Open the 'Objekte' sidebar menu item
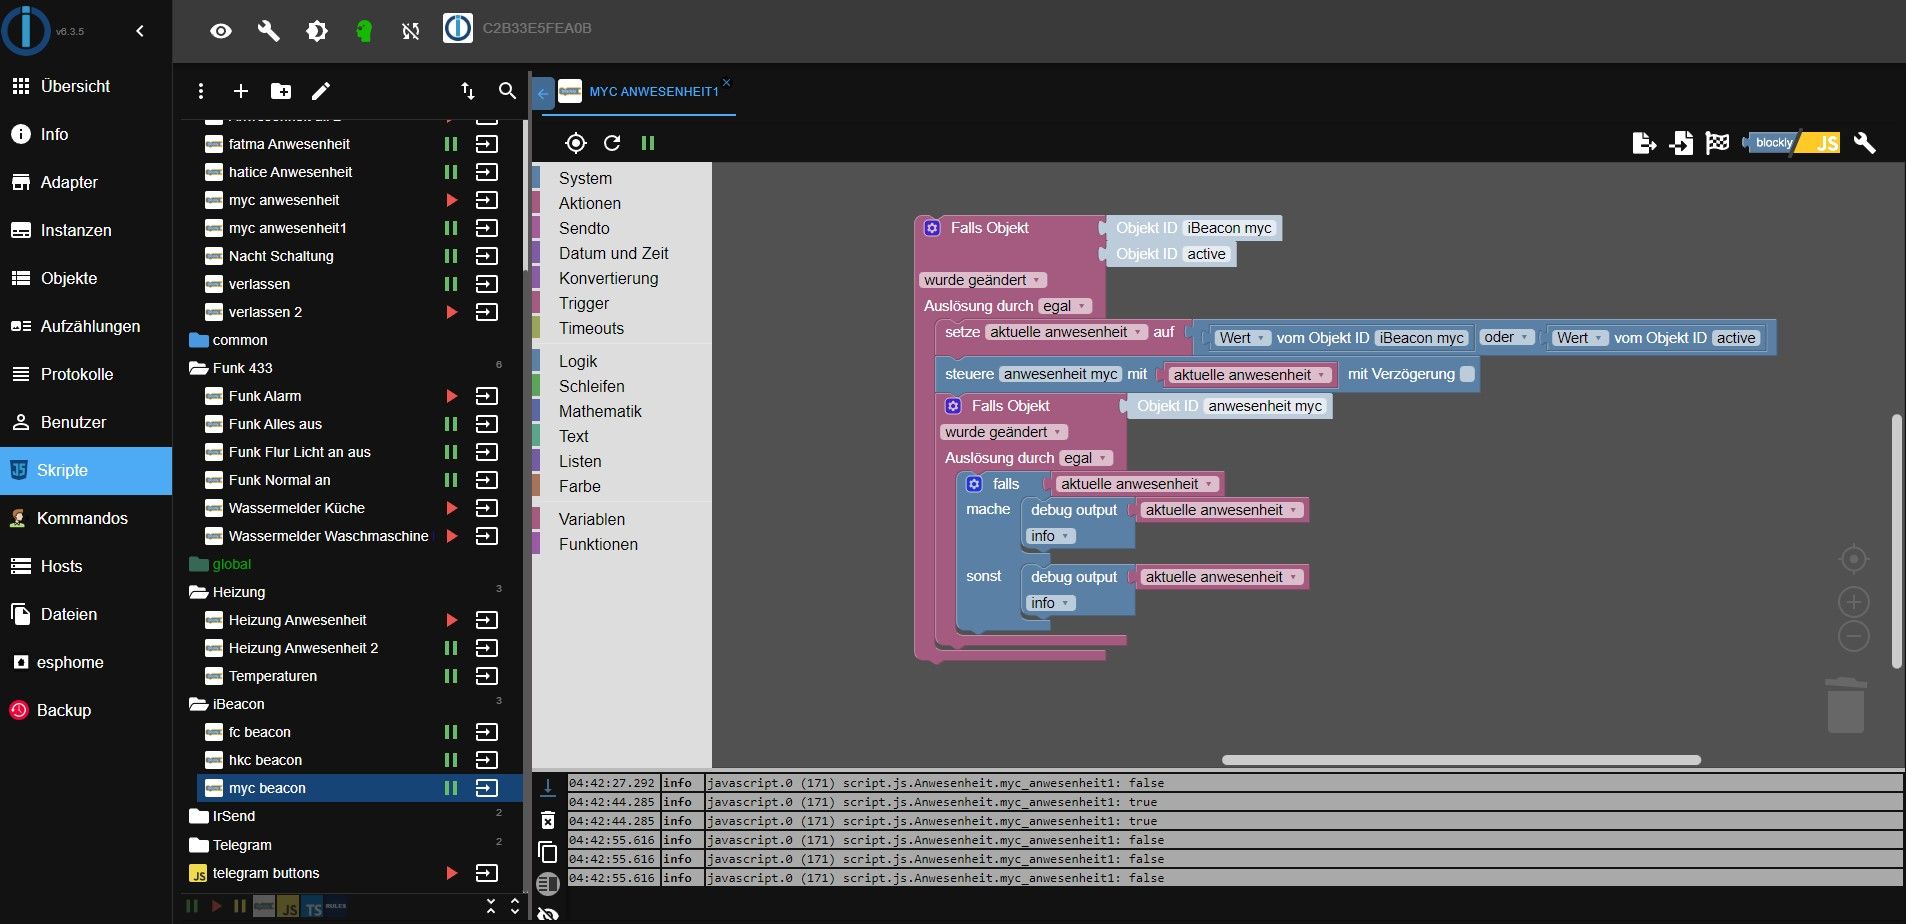Image resolution: width=1906 pixels, height=924 pixels. (x=69, y=278)
